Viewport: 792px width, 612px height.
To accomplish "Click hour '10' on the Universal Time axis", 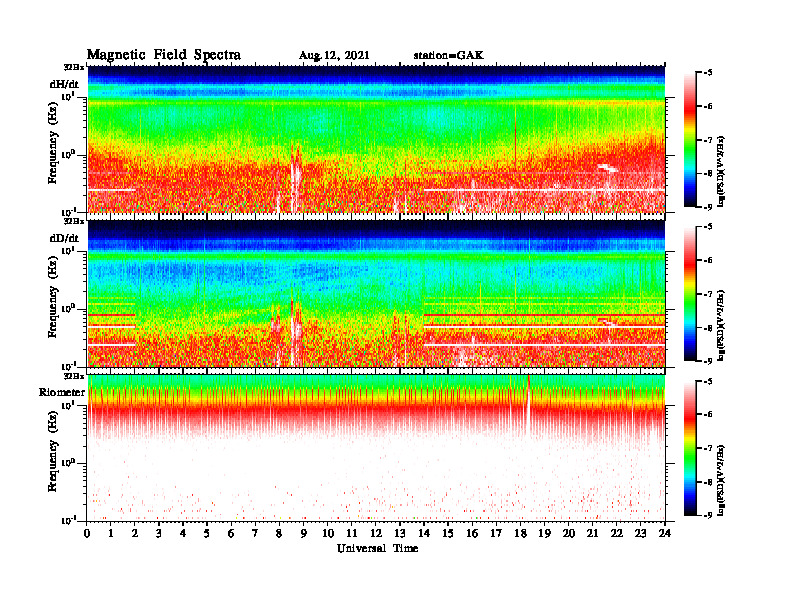I will (x=328, y=533).
